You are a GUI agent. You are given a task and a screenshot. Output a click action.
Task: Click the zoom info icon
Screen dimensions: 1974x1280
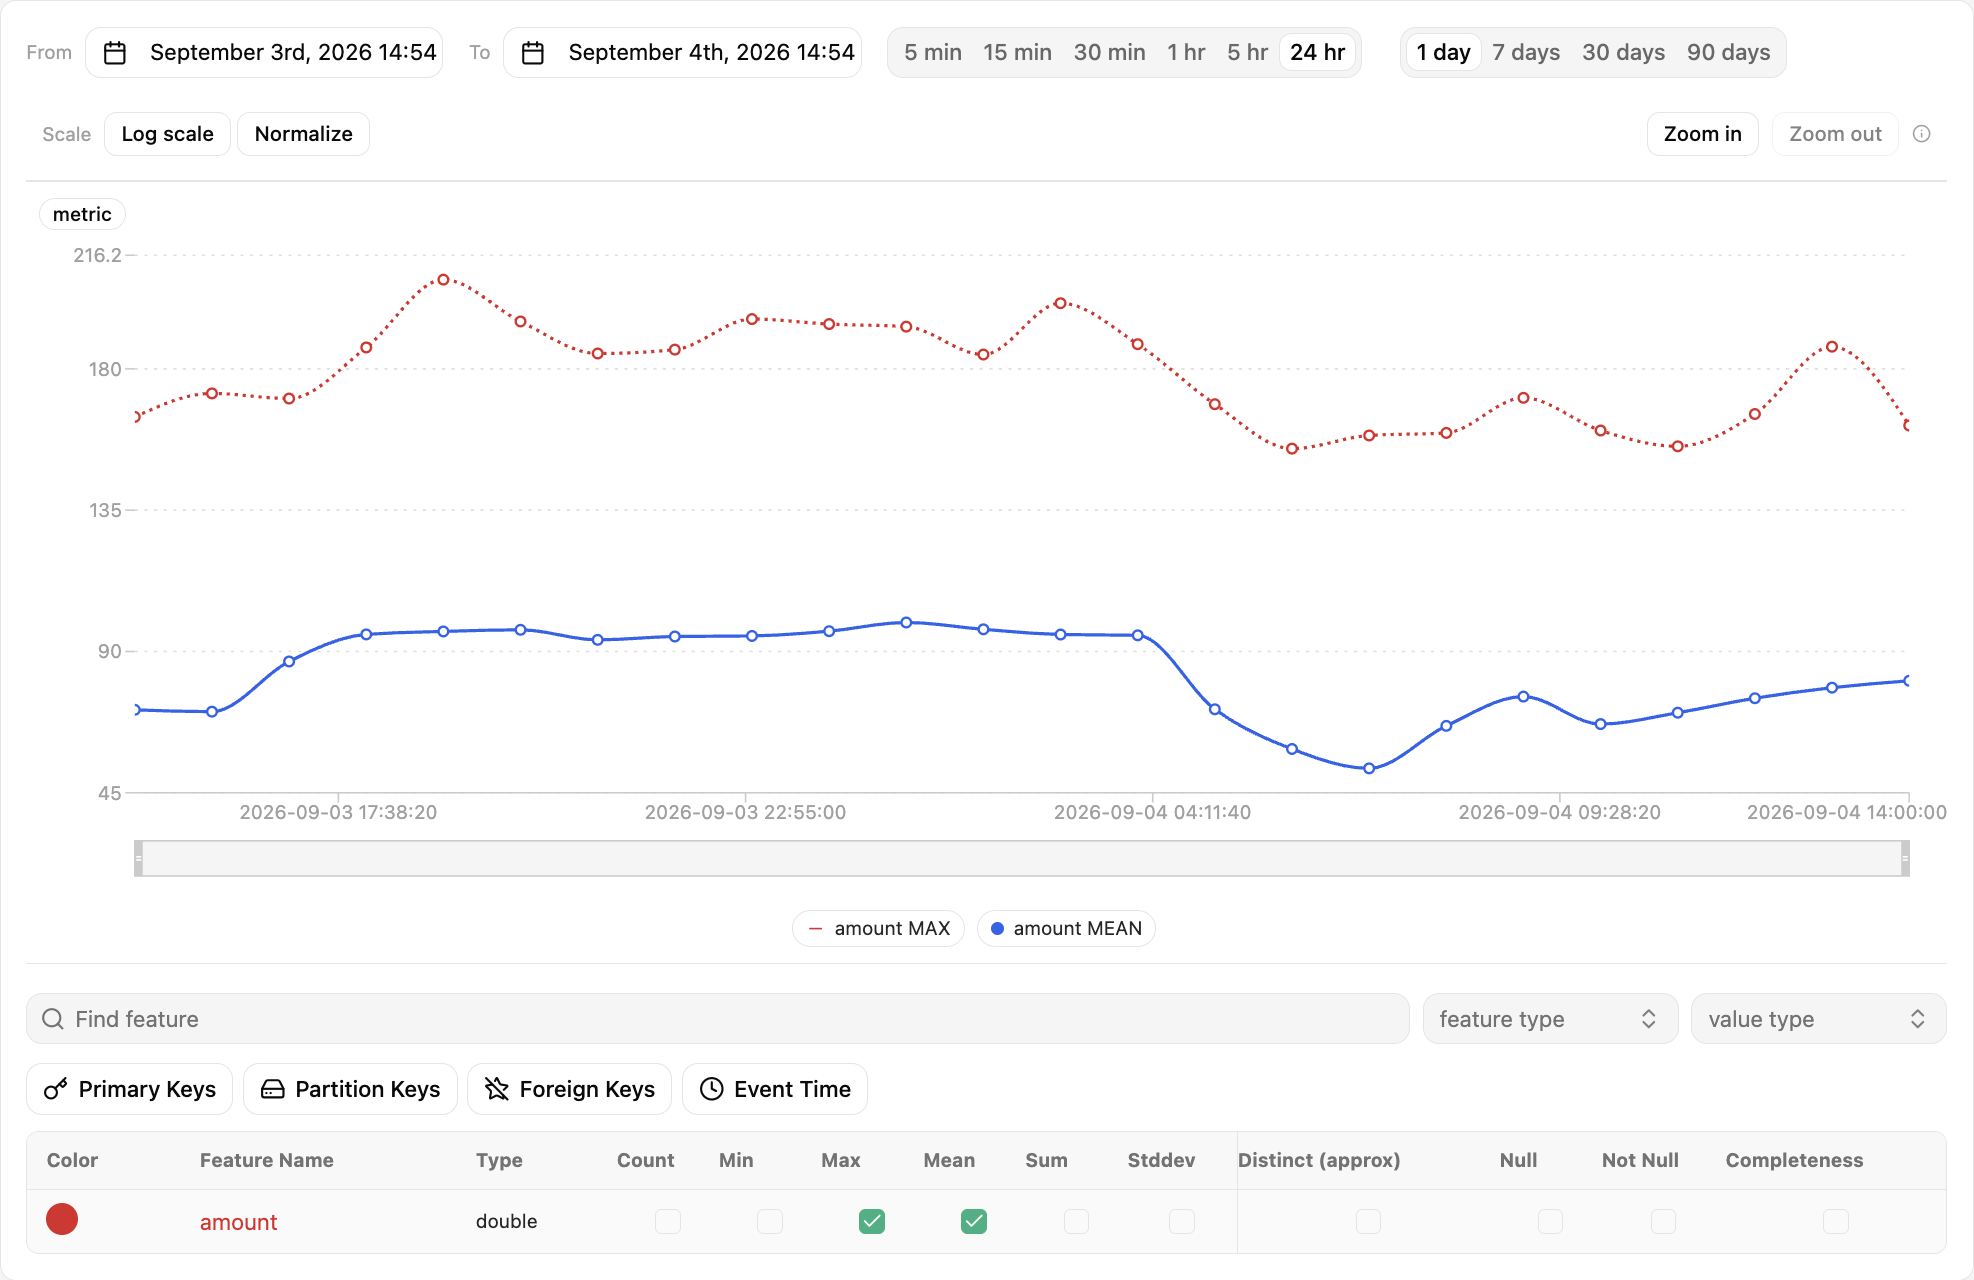click(x=1922, y=134)
